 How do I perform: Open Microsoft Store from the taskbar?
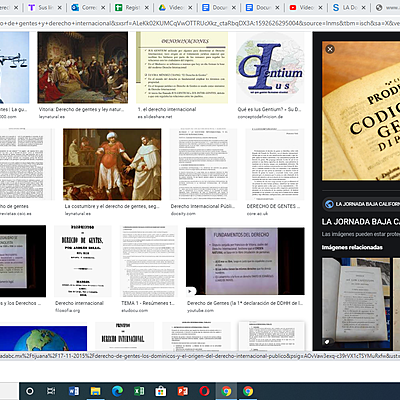click(161, 391)
